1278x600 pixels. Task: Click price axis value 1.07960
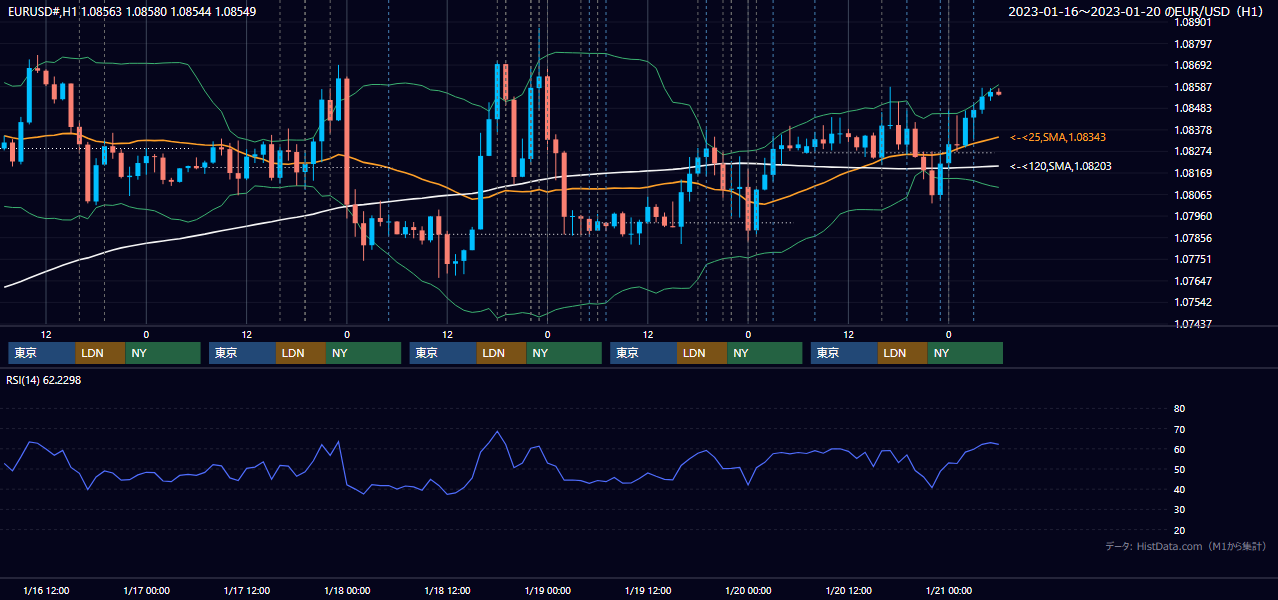click(x=1192, y=216)
